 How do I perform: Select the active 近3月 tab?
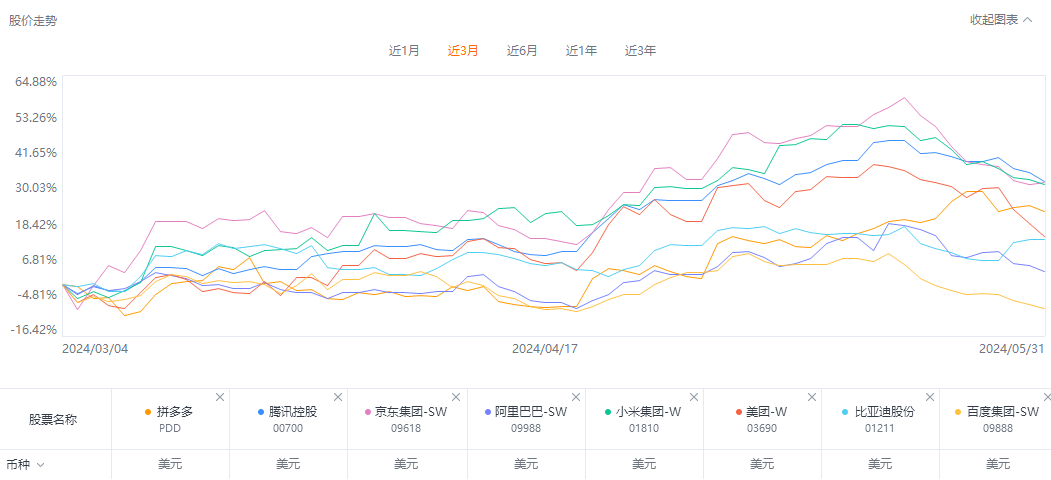coord(463,51)
